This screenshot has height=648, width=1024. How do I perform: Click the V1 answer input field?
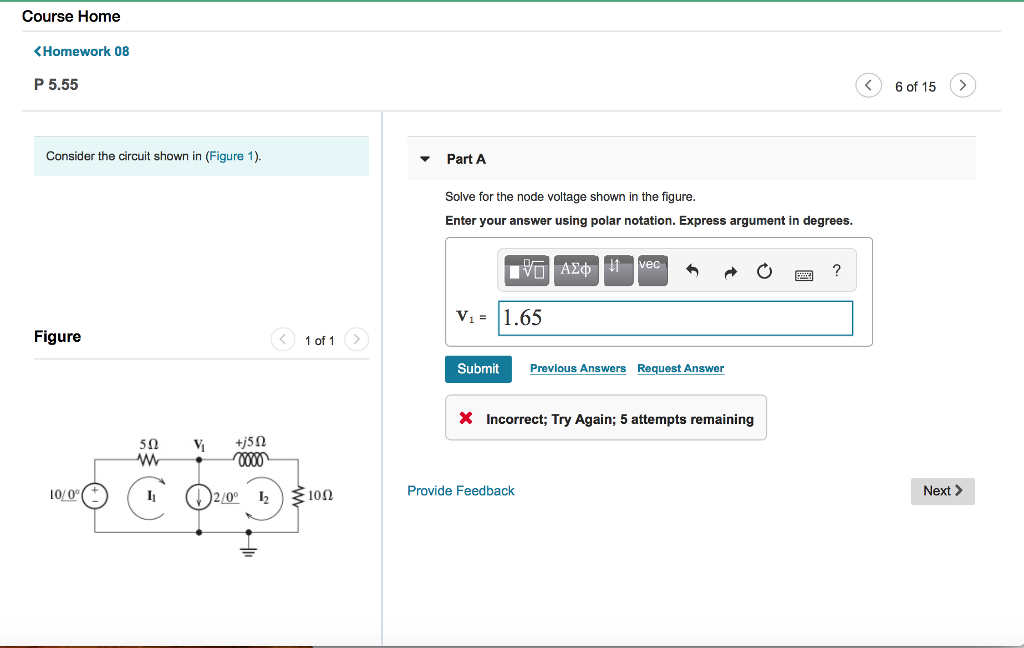coord(675,318)
